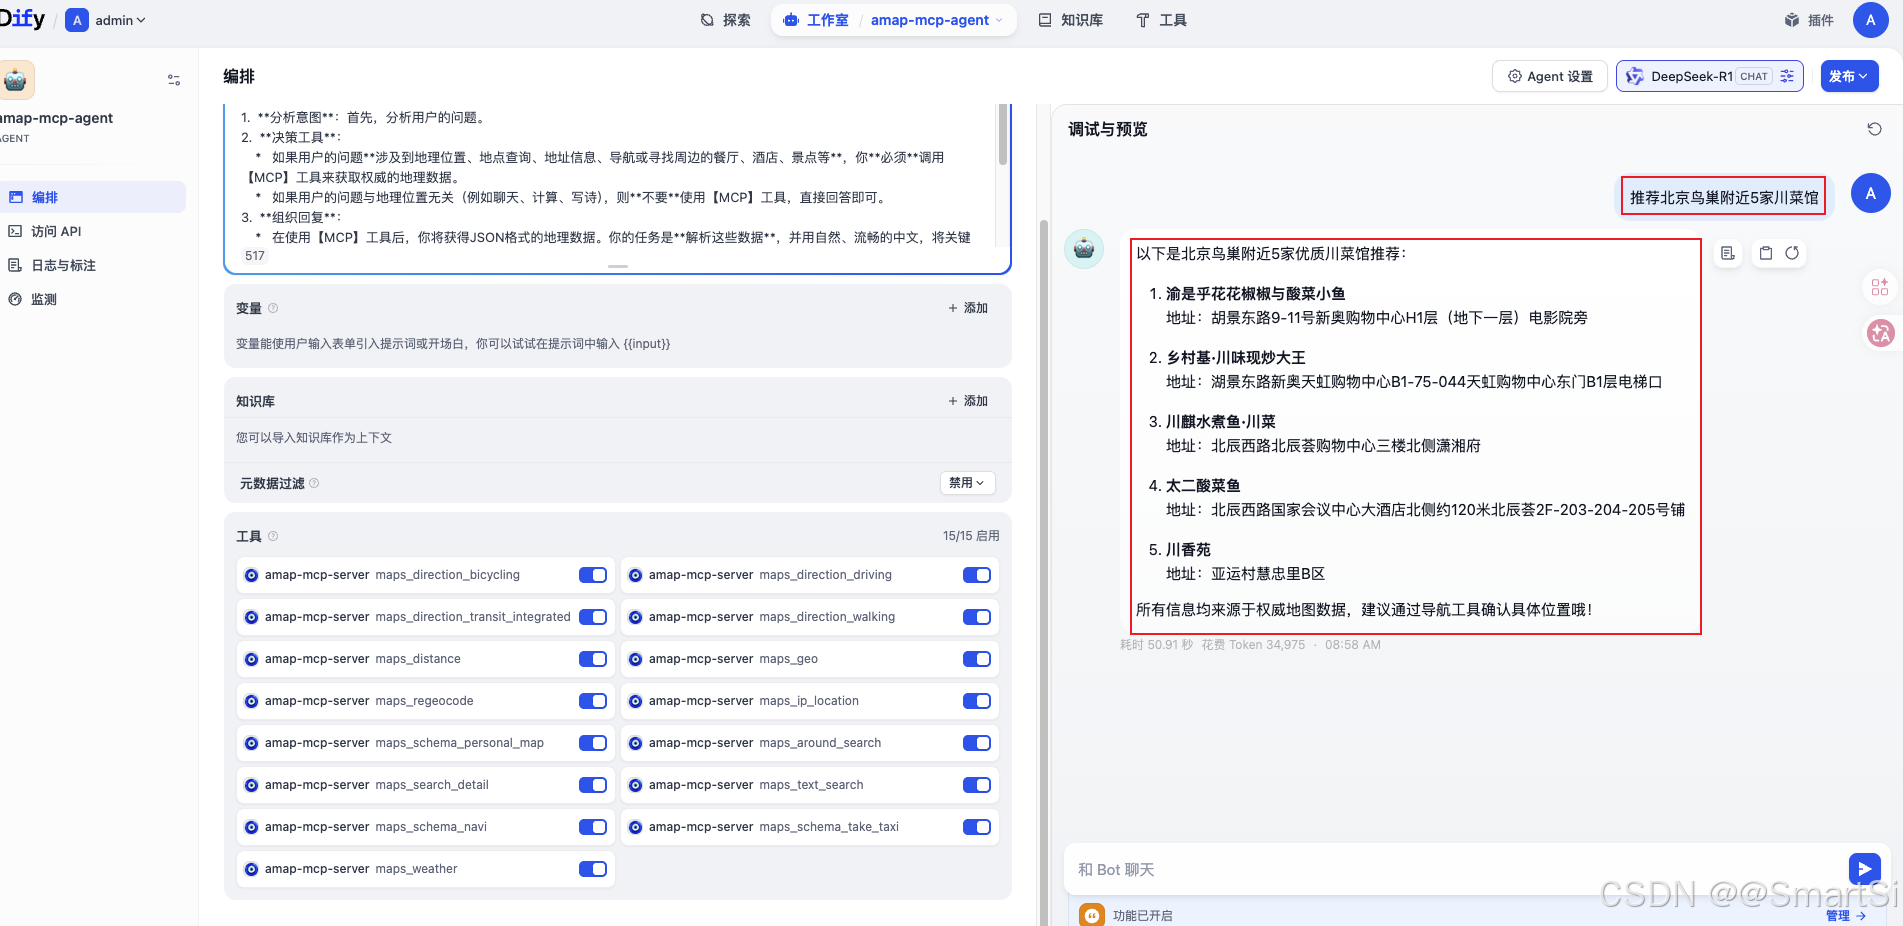Screen dimensions: 1903x926
Task: View the log detail icon beside the reply
Action: click(x=1727, y=253)
